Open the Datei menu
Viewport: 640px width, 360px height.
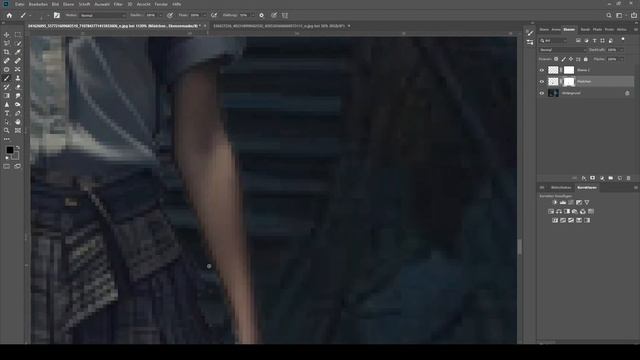point(20,4)
